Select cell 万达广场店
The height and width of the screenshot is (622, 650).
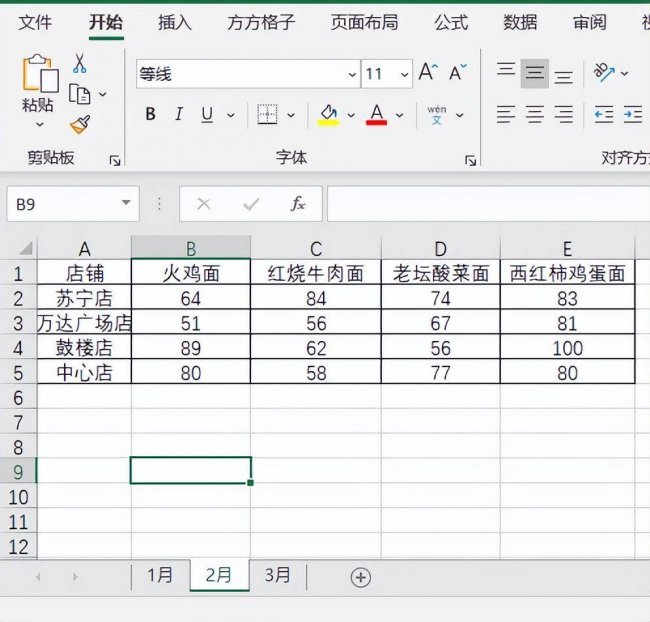pos(84,323)
